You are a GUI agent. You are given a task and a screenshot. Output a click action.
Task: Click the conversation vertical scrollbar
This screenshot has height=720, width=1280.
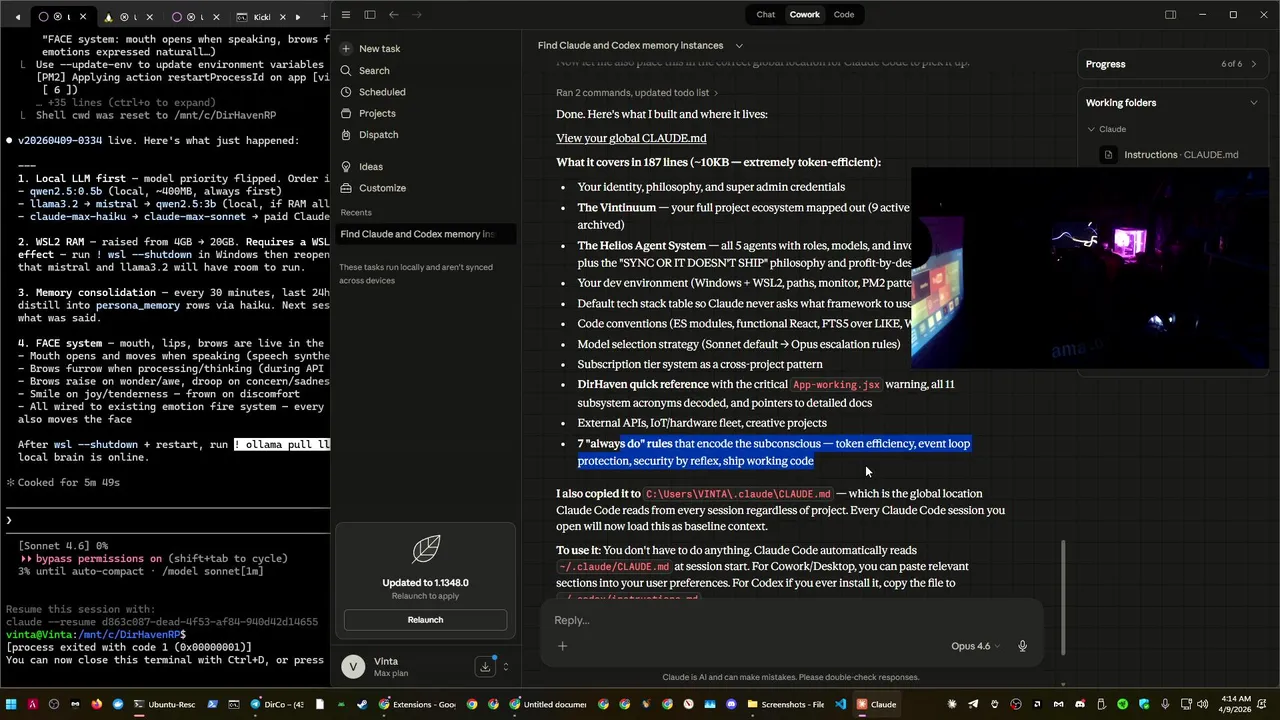tap(1062, 598)
